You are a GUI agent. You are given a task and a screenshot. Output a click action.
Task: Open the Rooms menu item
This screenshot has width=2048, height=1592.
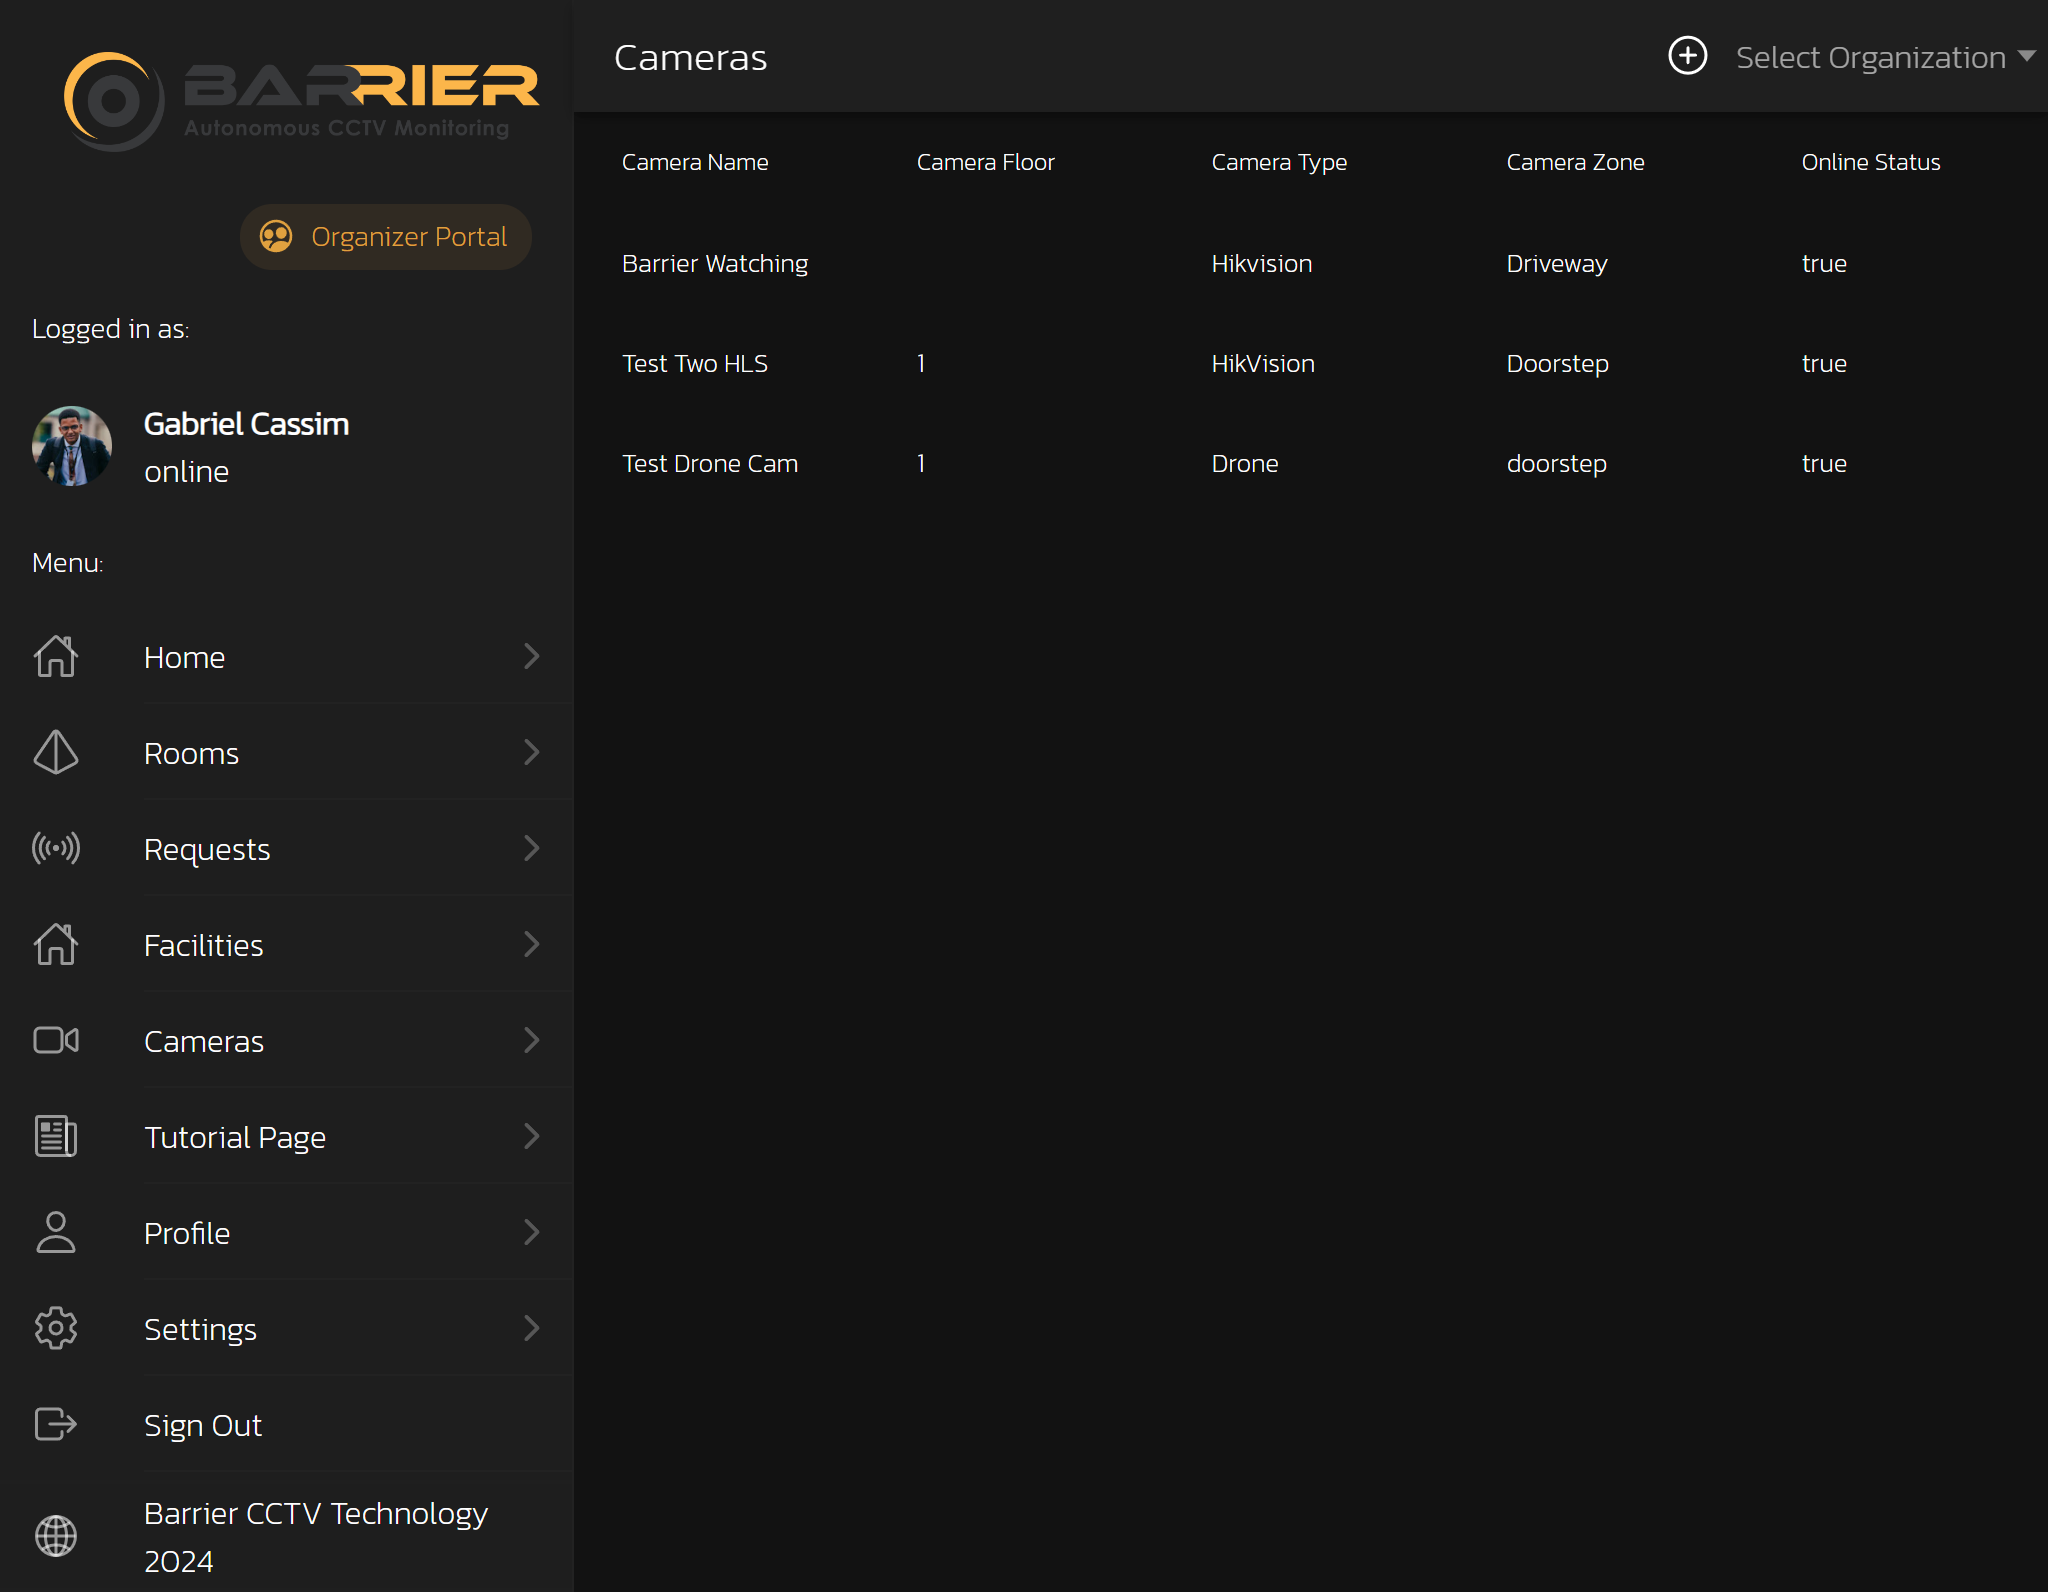(191, 753)
